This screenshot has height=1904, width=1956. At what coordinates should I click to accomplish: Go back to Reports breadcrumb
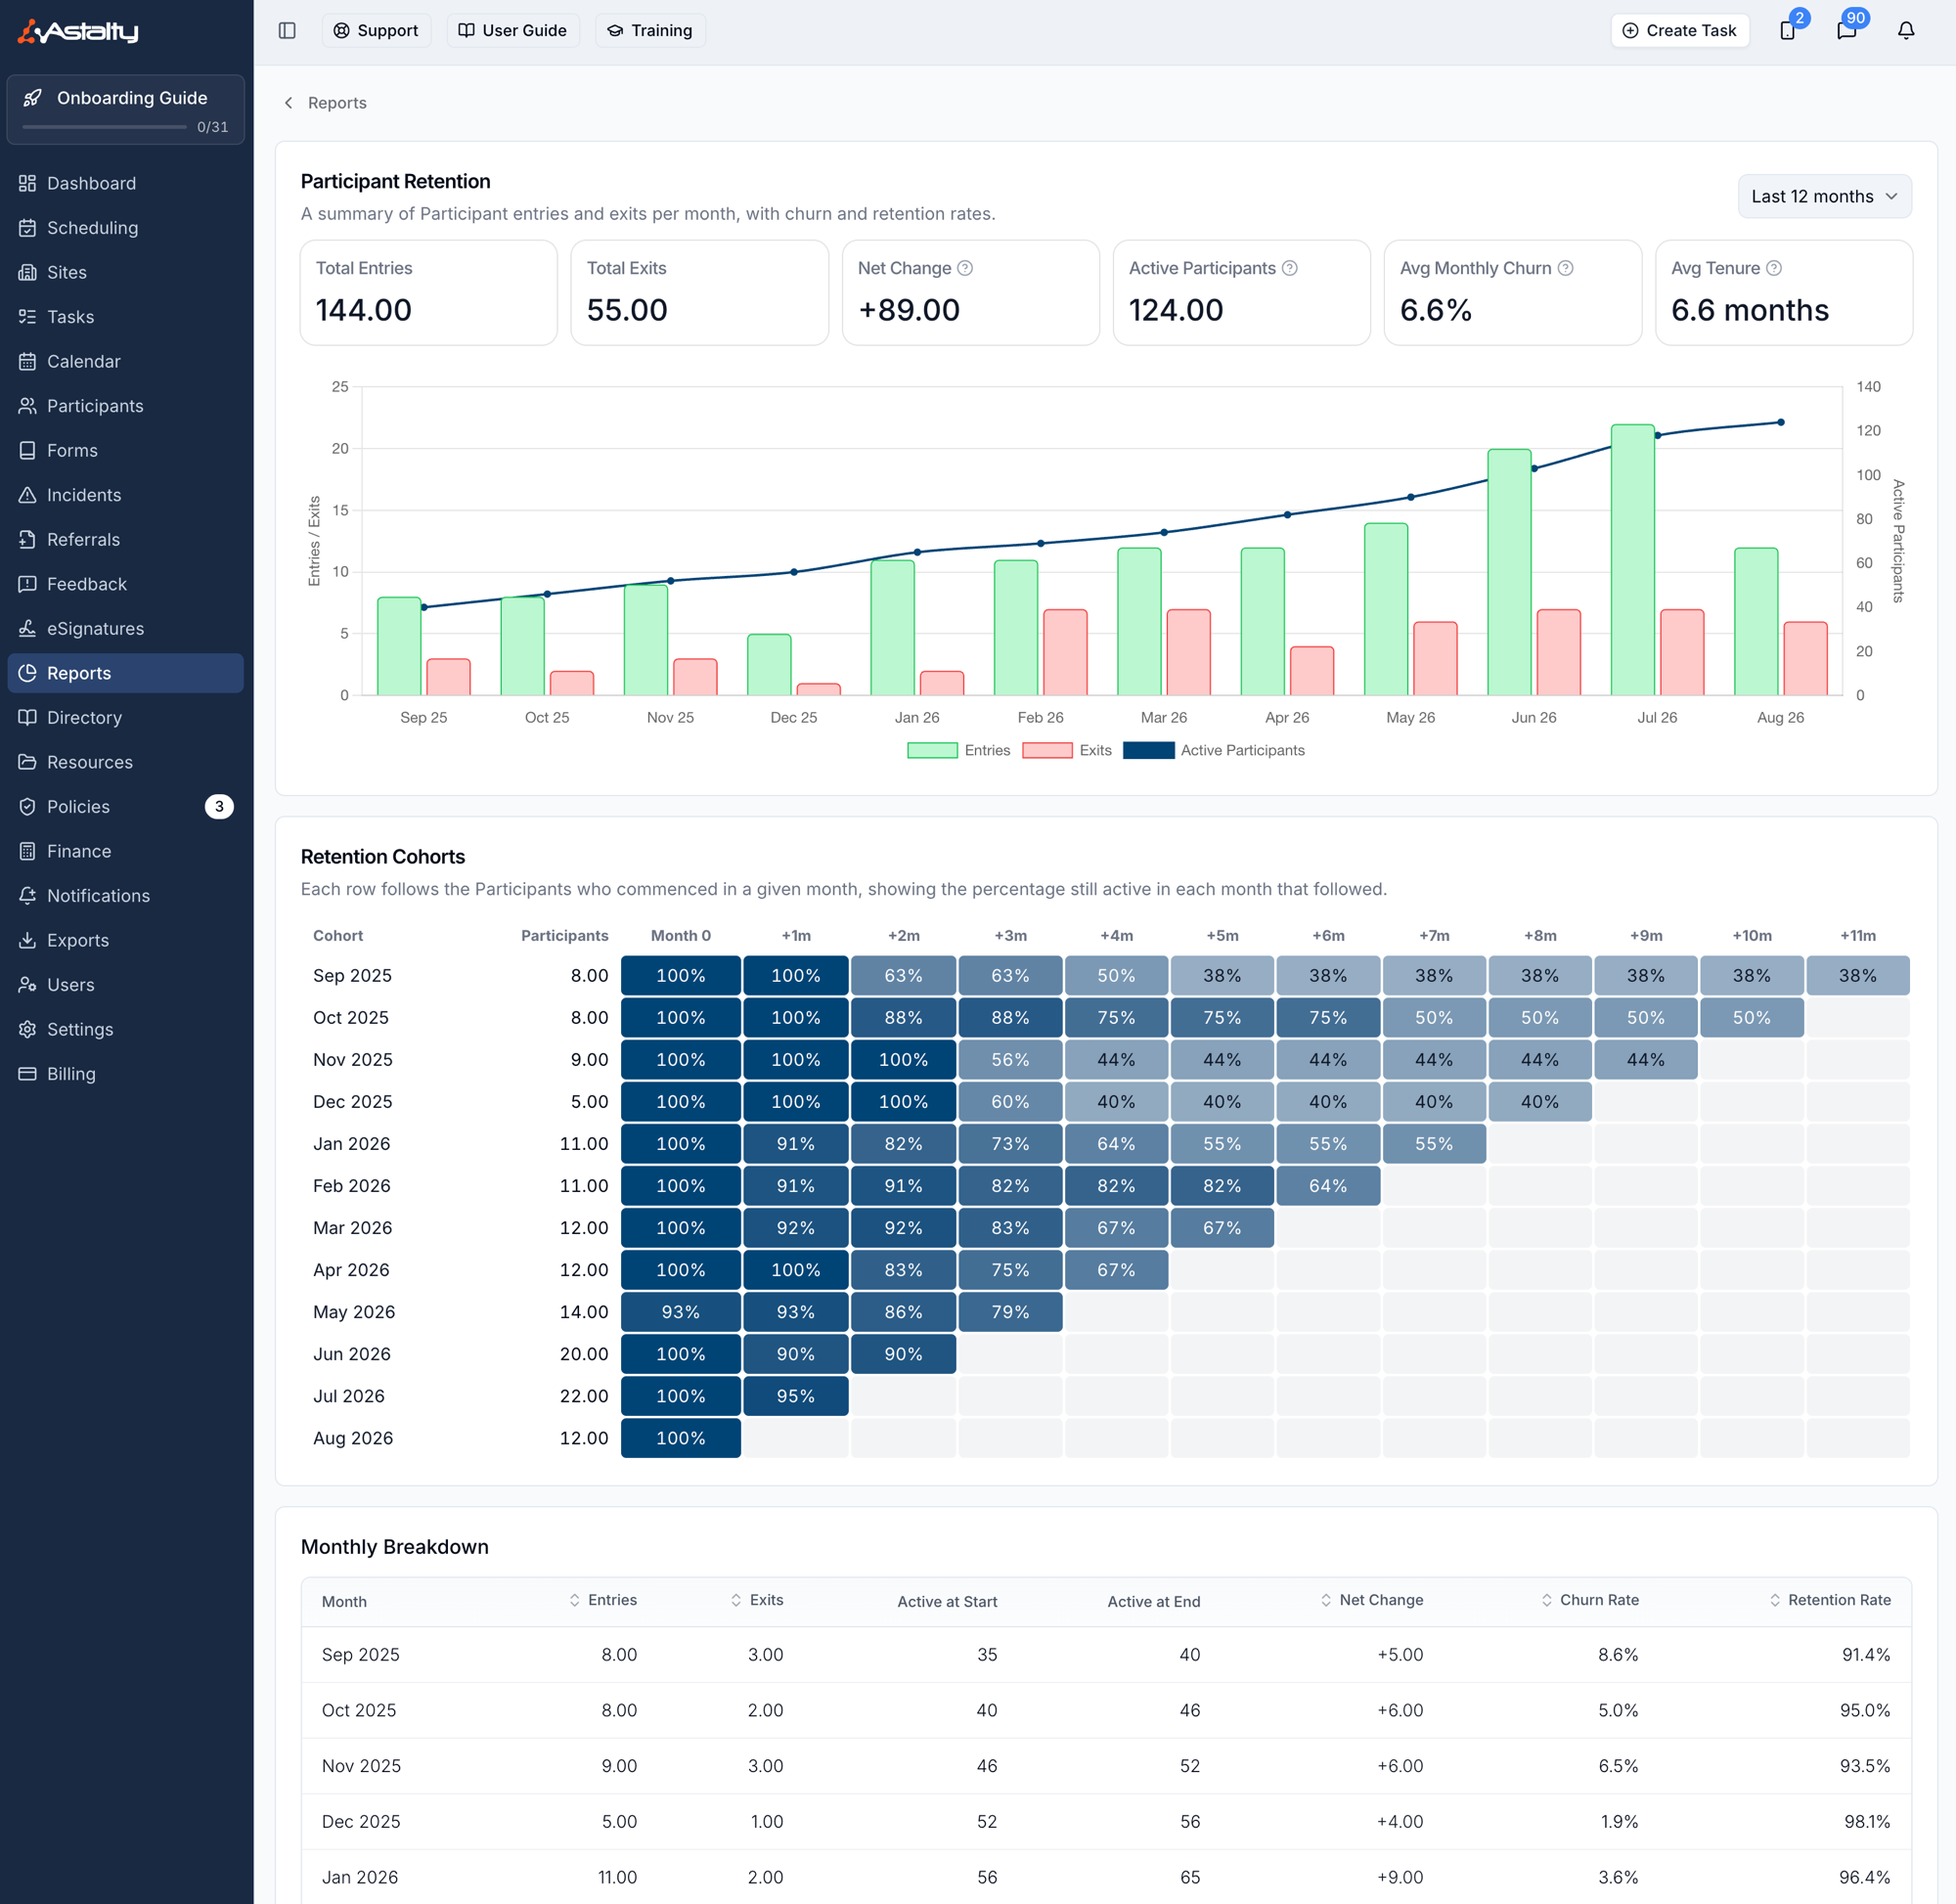(337, 103)
